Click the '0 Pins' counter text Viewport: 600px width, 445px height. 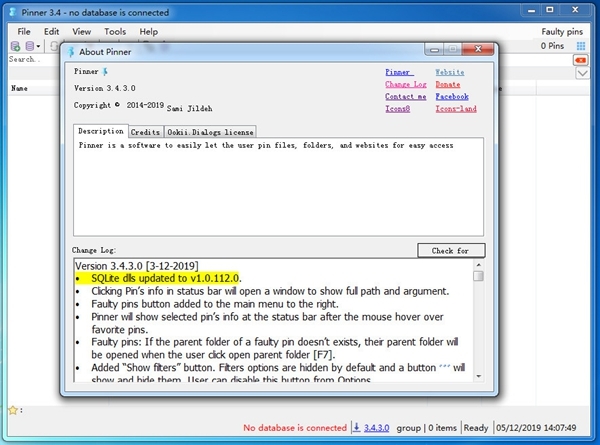(552, 46)
